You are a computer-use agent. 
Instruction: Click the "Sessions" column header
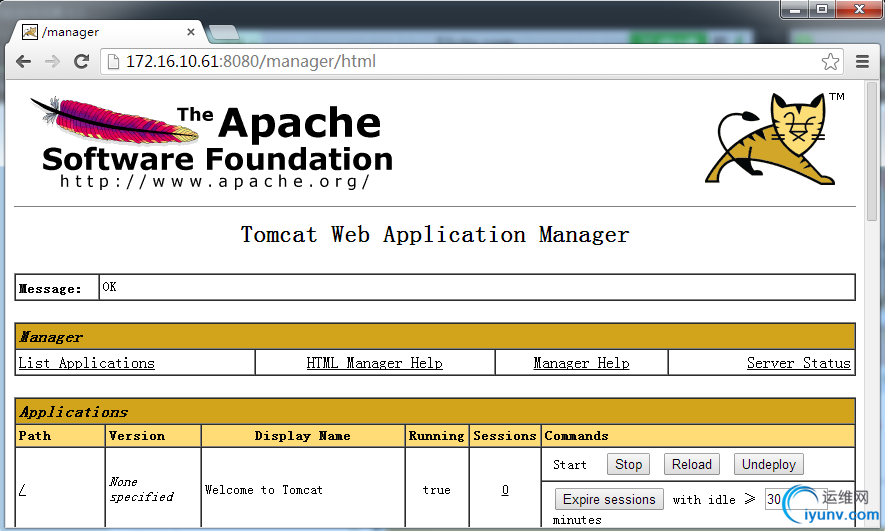coord(505,436)
